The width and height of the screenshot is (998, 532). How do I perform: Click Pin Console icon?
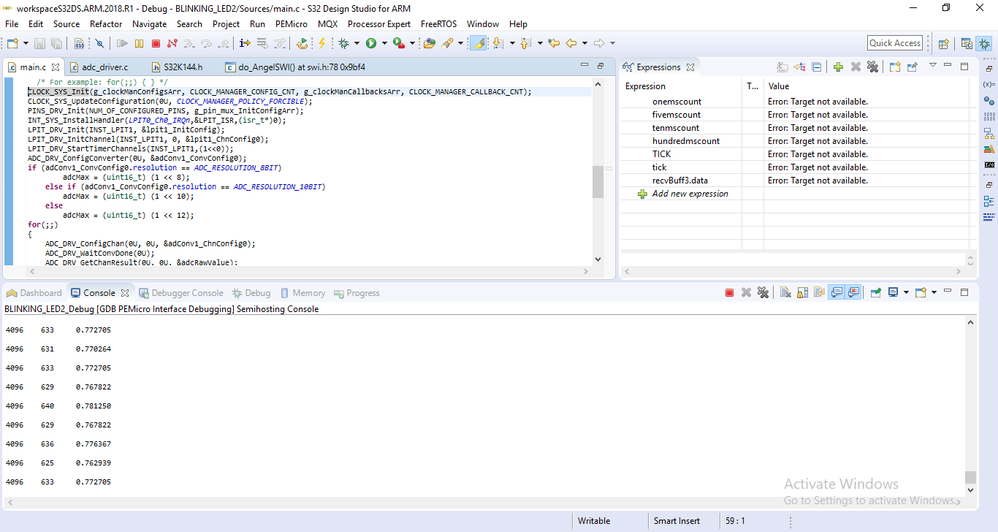click(876, 293)
